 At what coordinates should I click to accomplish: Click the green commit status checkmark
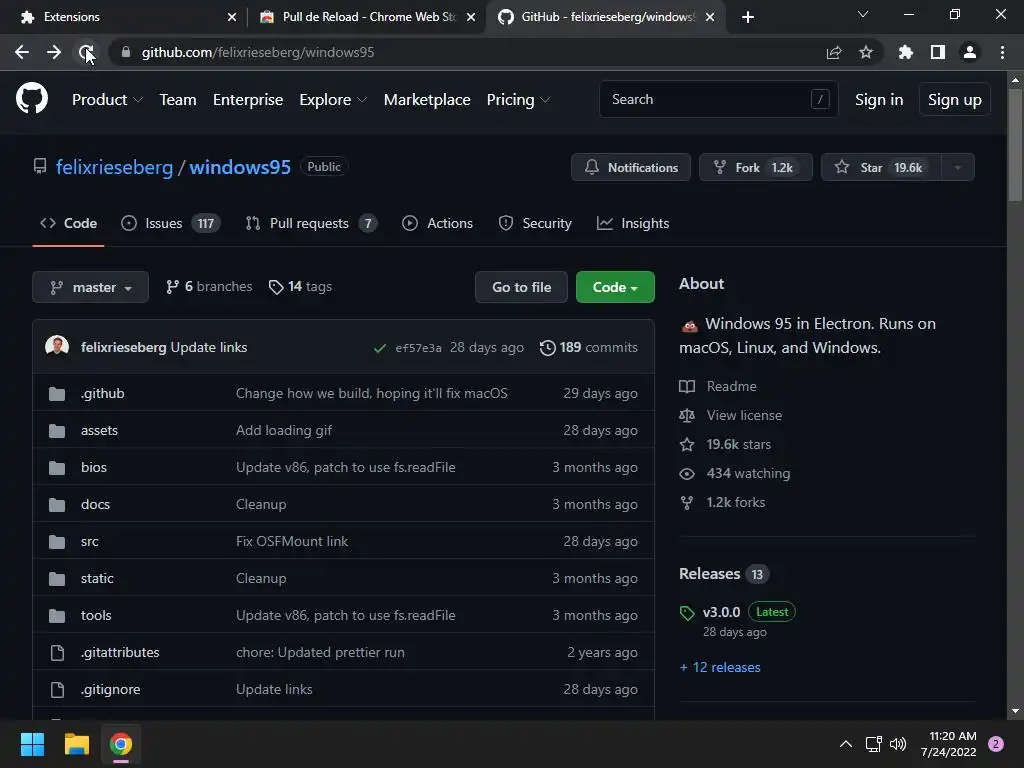tap(379, 348)
